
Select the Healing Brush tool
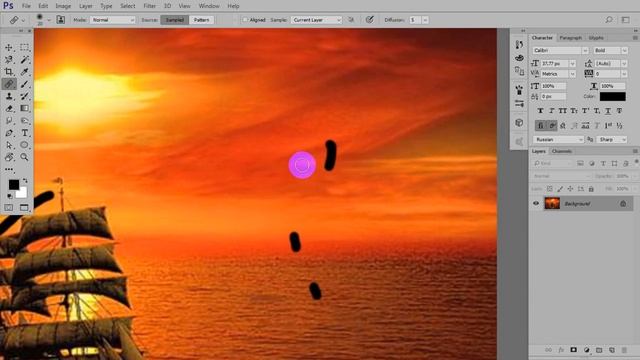pos(9,84)
